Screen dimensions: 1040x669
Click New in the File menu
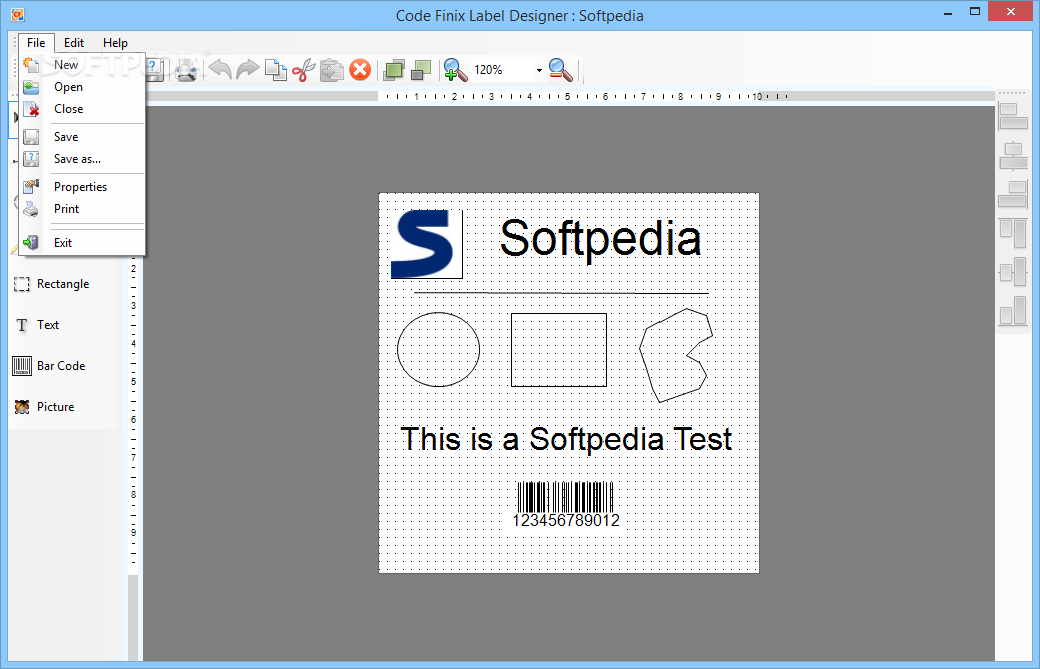pyautogui.click(x=82, y=65)
